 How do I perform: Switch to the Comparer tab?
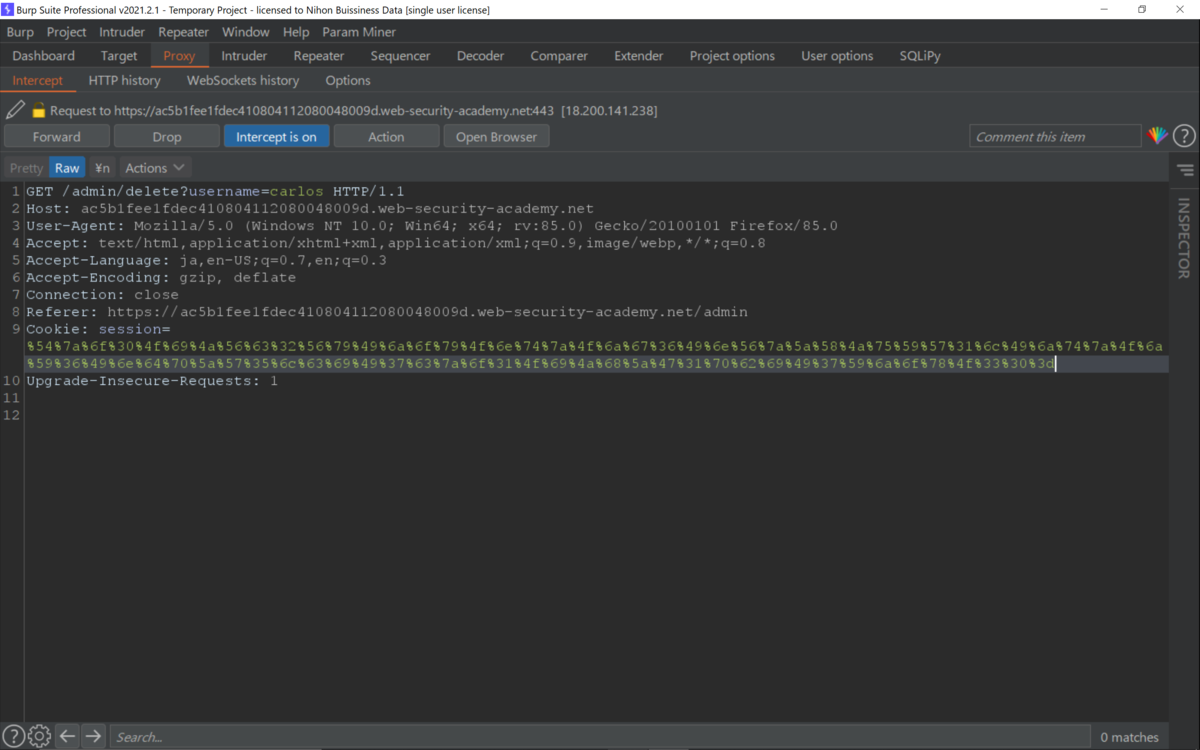point(559,56)
